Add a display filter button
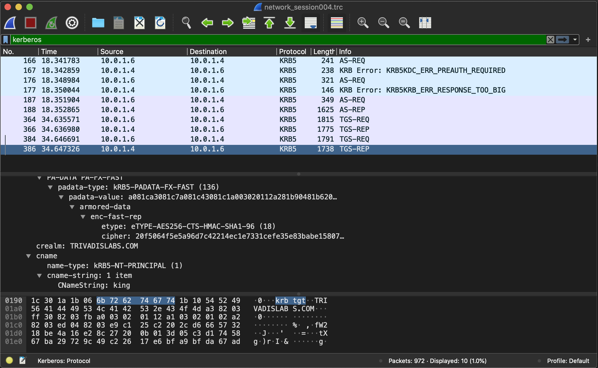This screenshot has width=598, height=368. click(588, 40)
